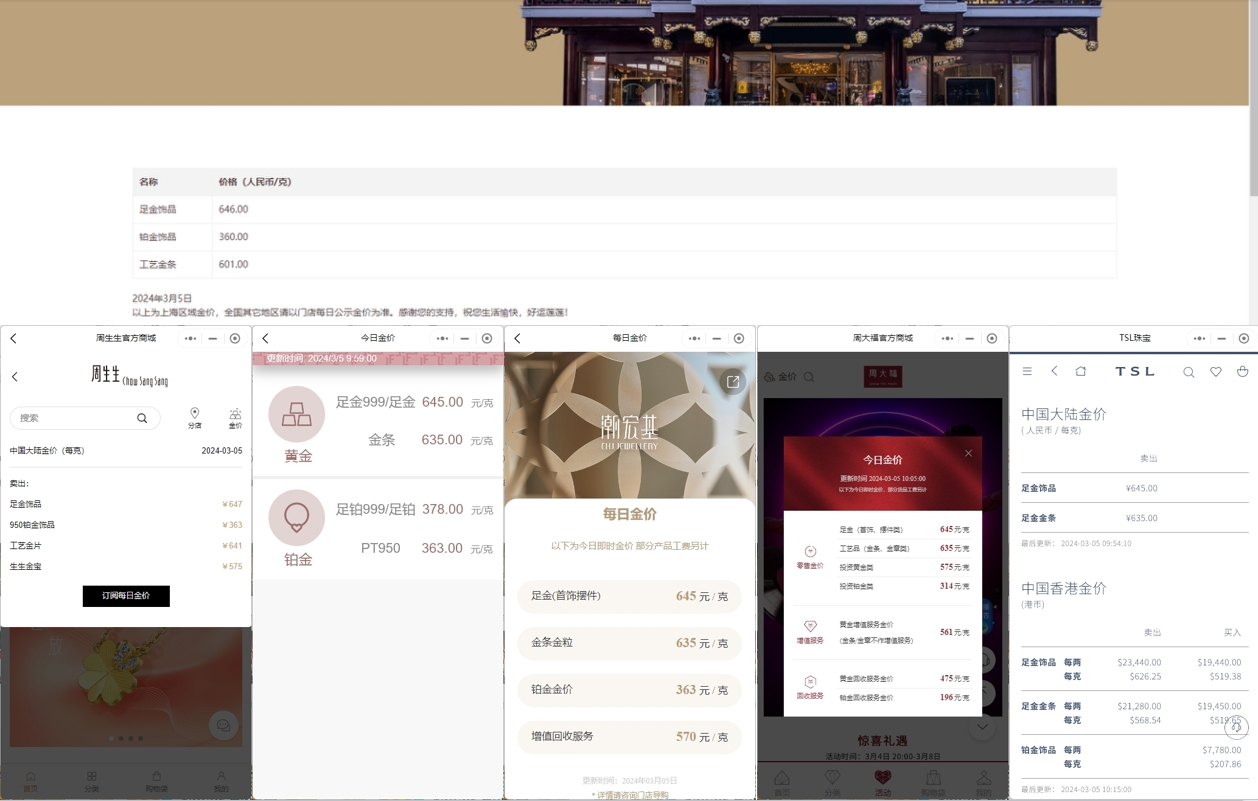Close the 今日金价 popup in Chow Tai Fook
1258x801 pixels.
point(968,453)
